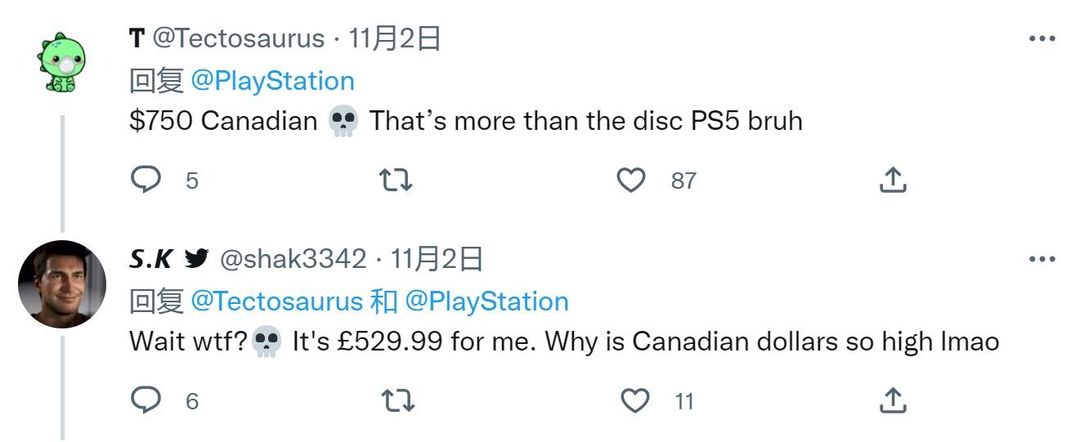Viewport: 1080px width, 442px height.
Task: Follow the @PlayStation mention in first tweet
Action: point(272,81)
